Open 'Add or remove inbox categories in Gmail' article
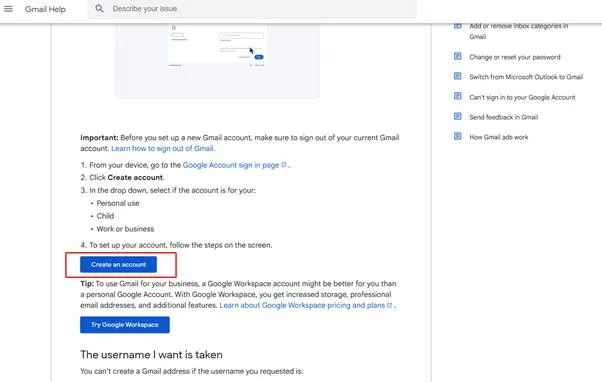Viewport: 602px width, 382px height. pyautogui.click(x=519, y=31)
